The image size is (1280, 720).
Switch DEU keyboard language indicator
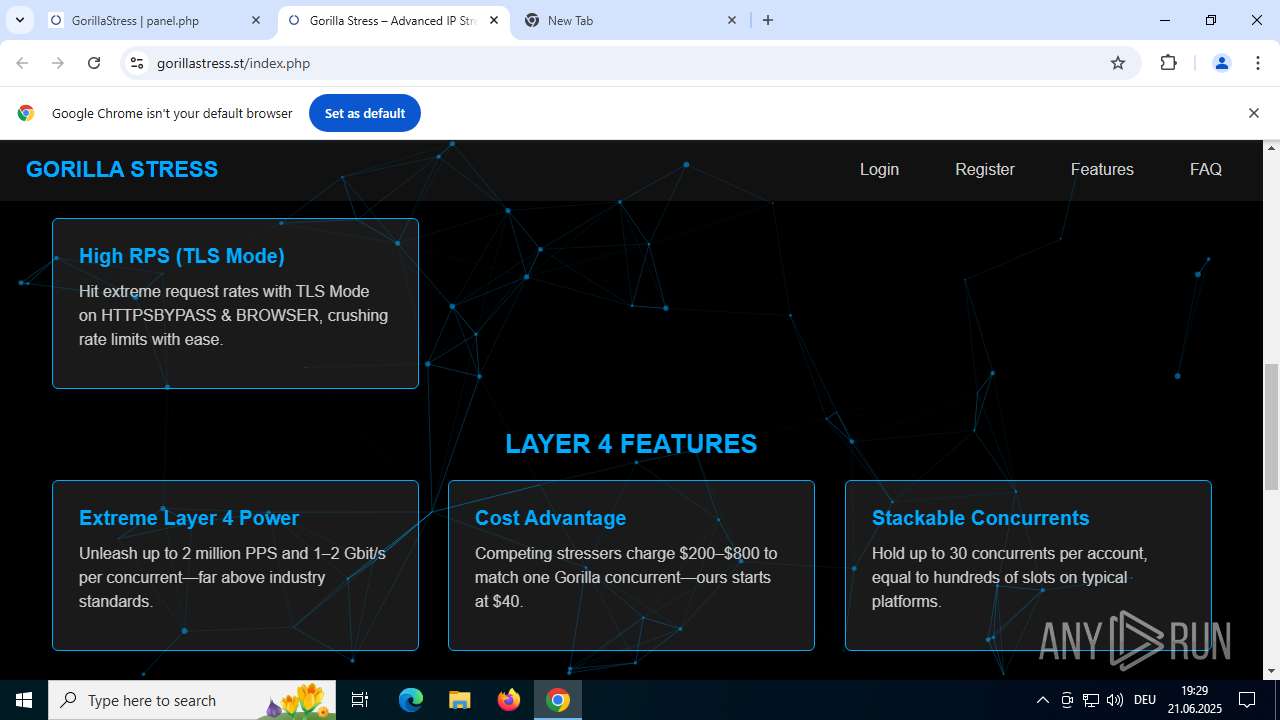[1145, 700]
